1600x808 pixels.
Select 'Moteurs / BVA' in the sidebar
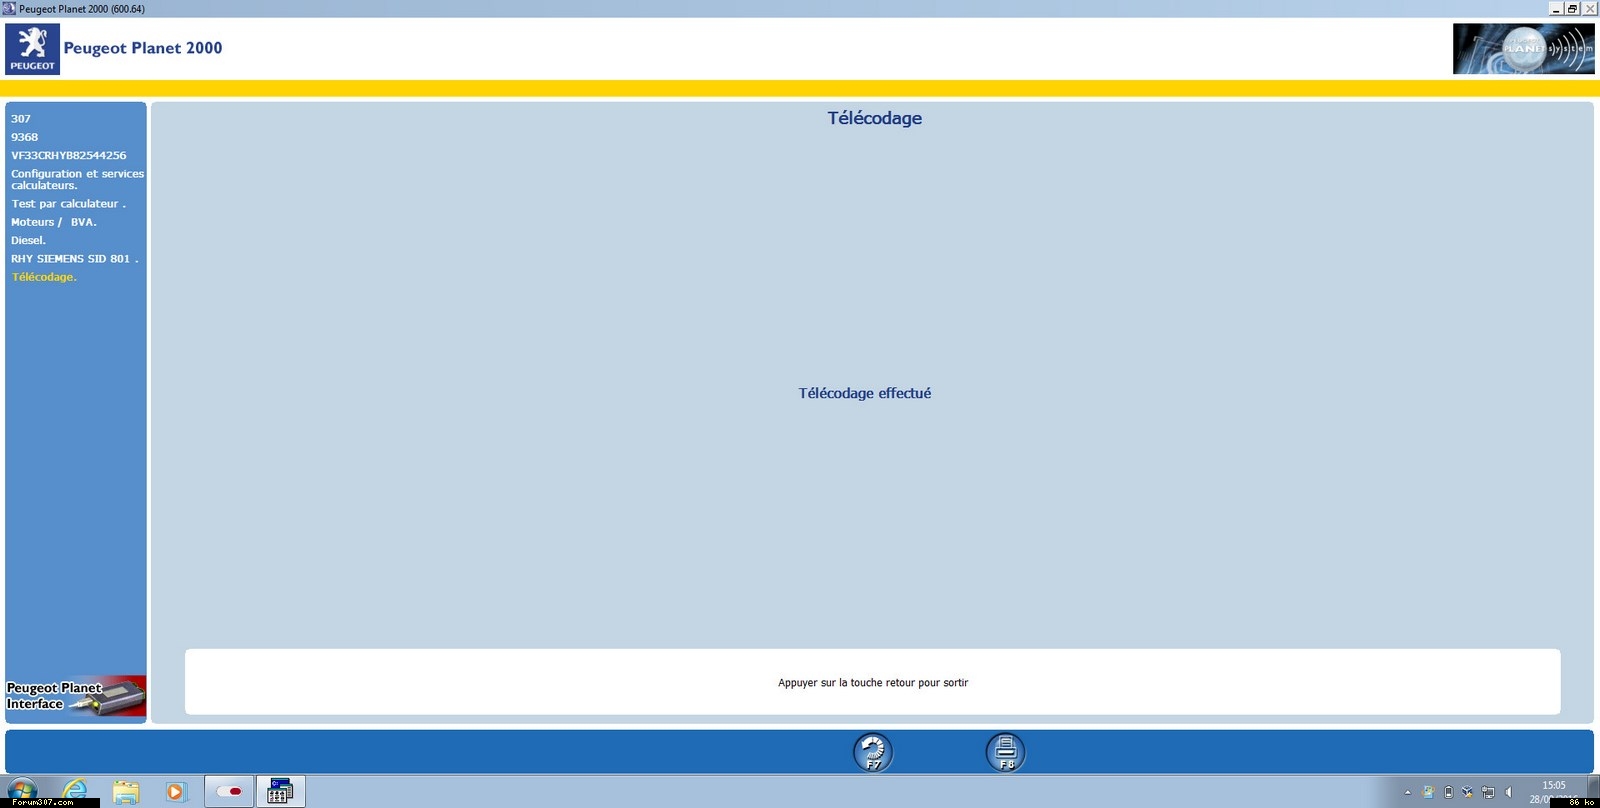tap(54, 222)
